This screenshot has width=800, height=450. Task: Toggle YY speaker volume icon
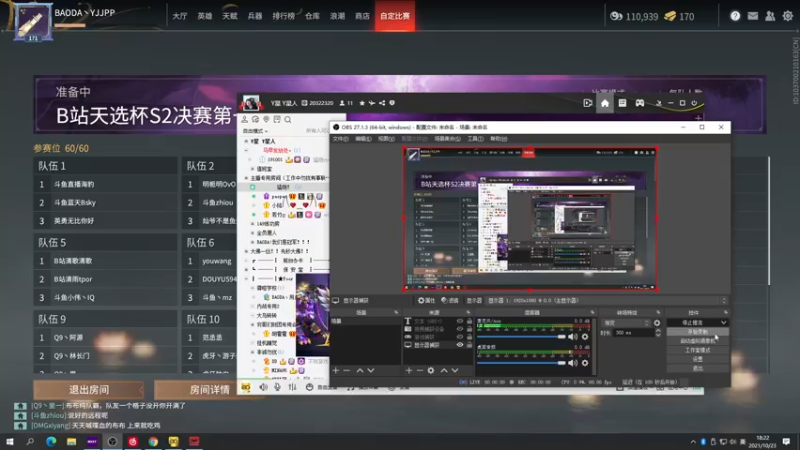tap(263, 387)
